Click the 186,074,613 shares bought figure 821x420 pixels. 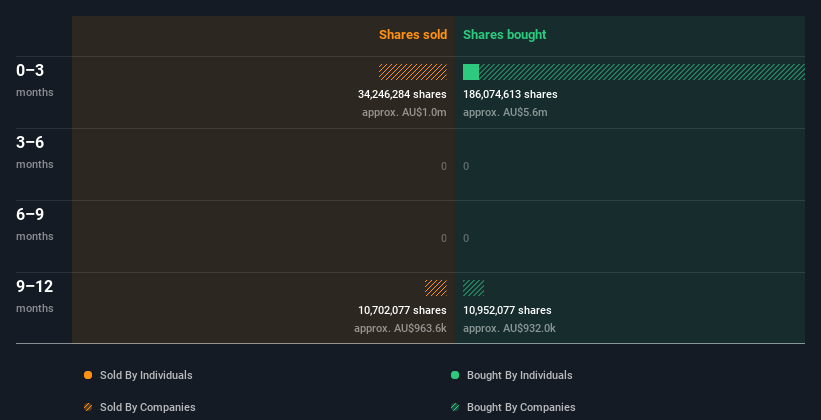pyautogui.click(x=510, y=94)
